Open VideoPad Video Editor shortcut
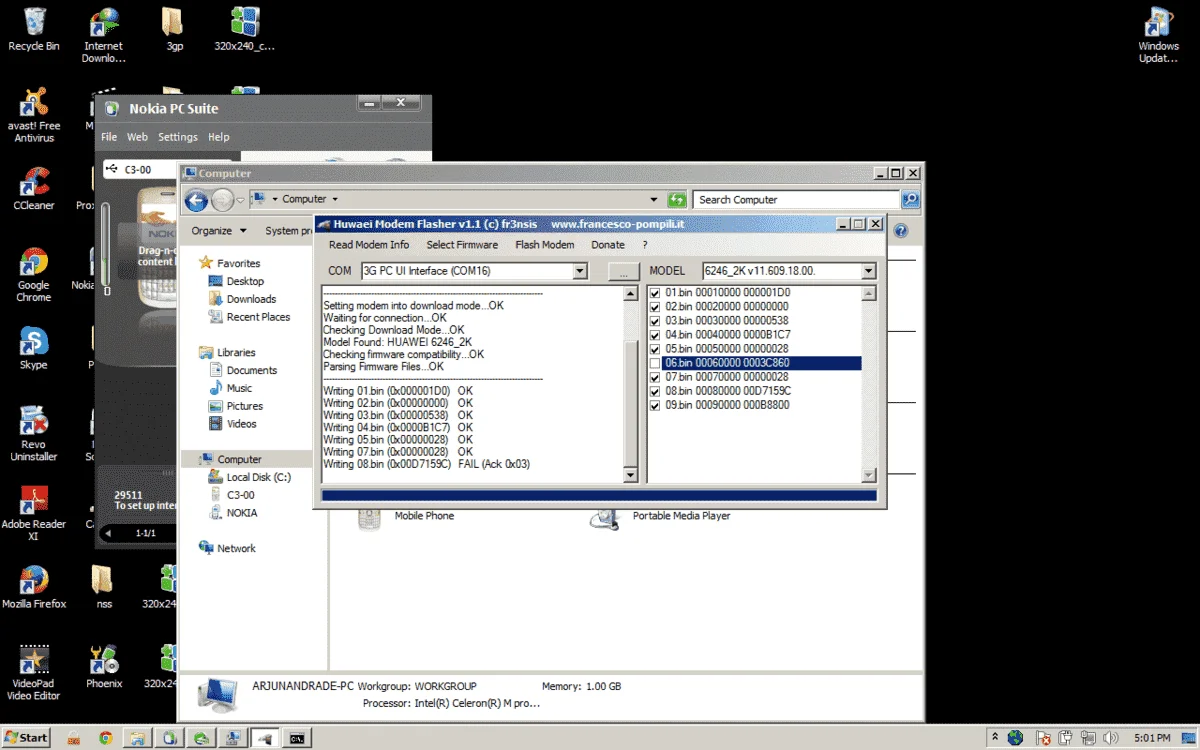Screen dimensions: 1200x750 (x=34, y=672)
